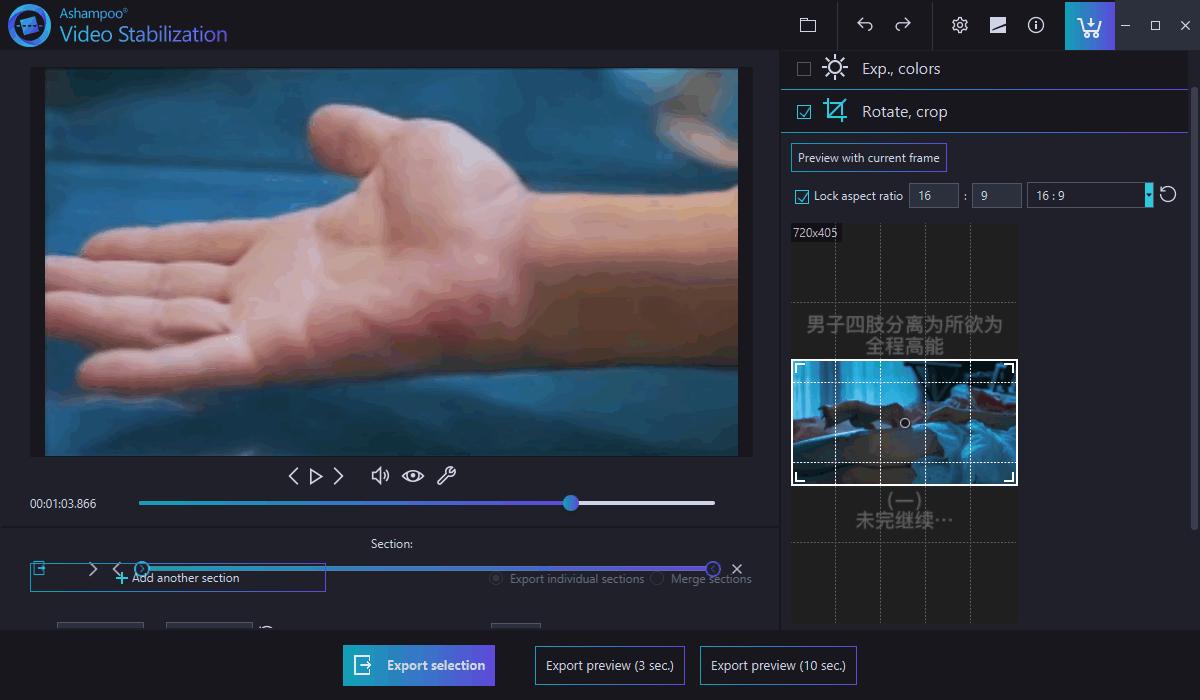
Task: Open the info/about icon
Action: tap(1036, 25)
